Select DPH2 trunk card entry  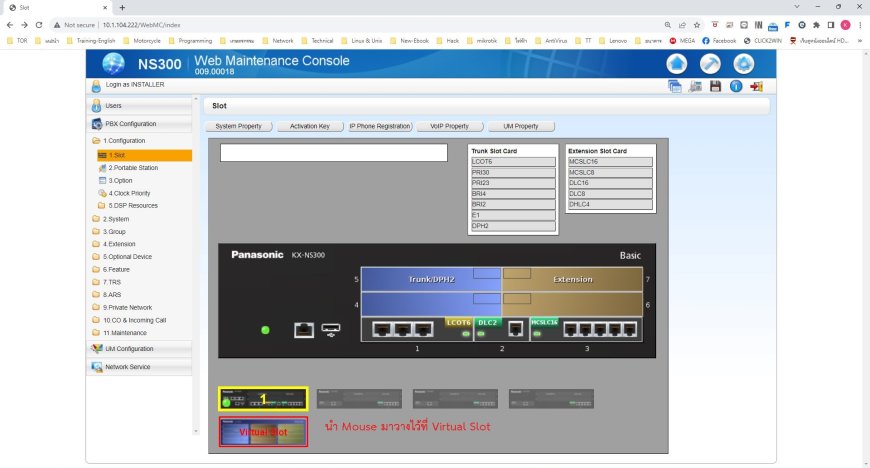point(513,226)
